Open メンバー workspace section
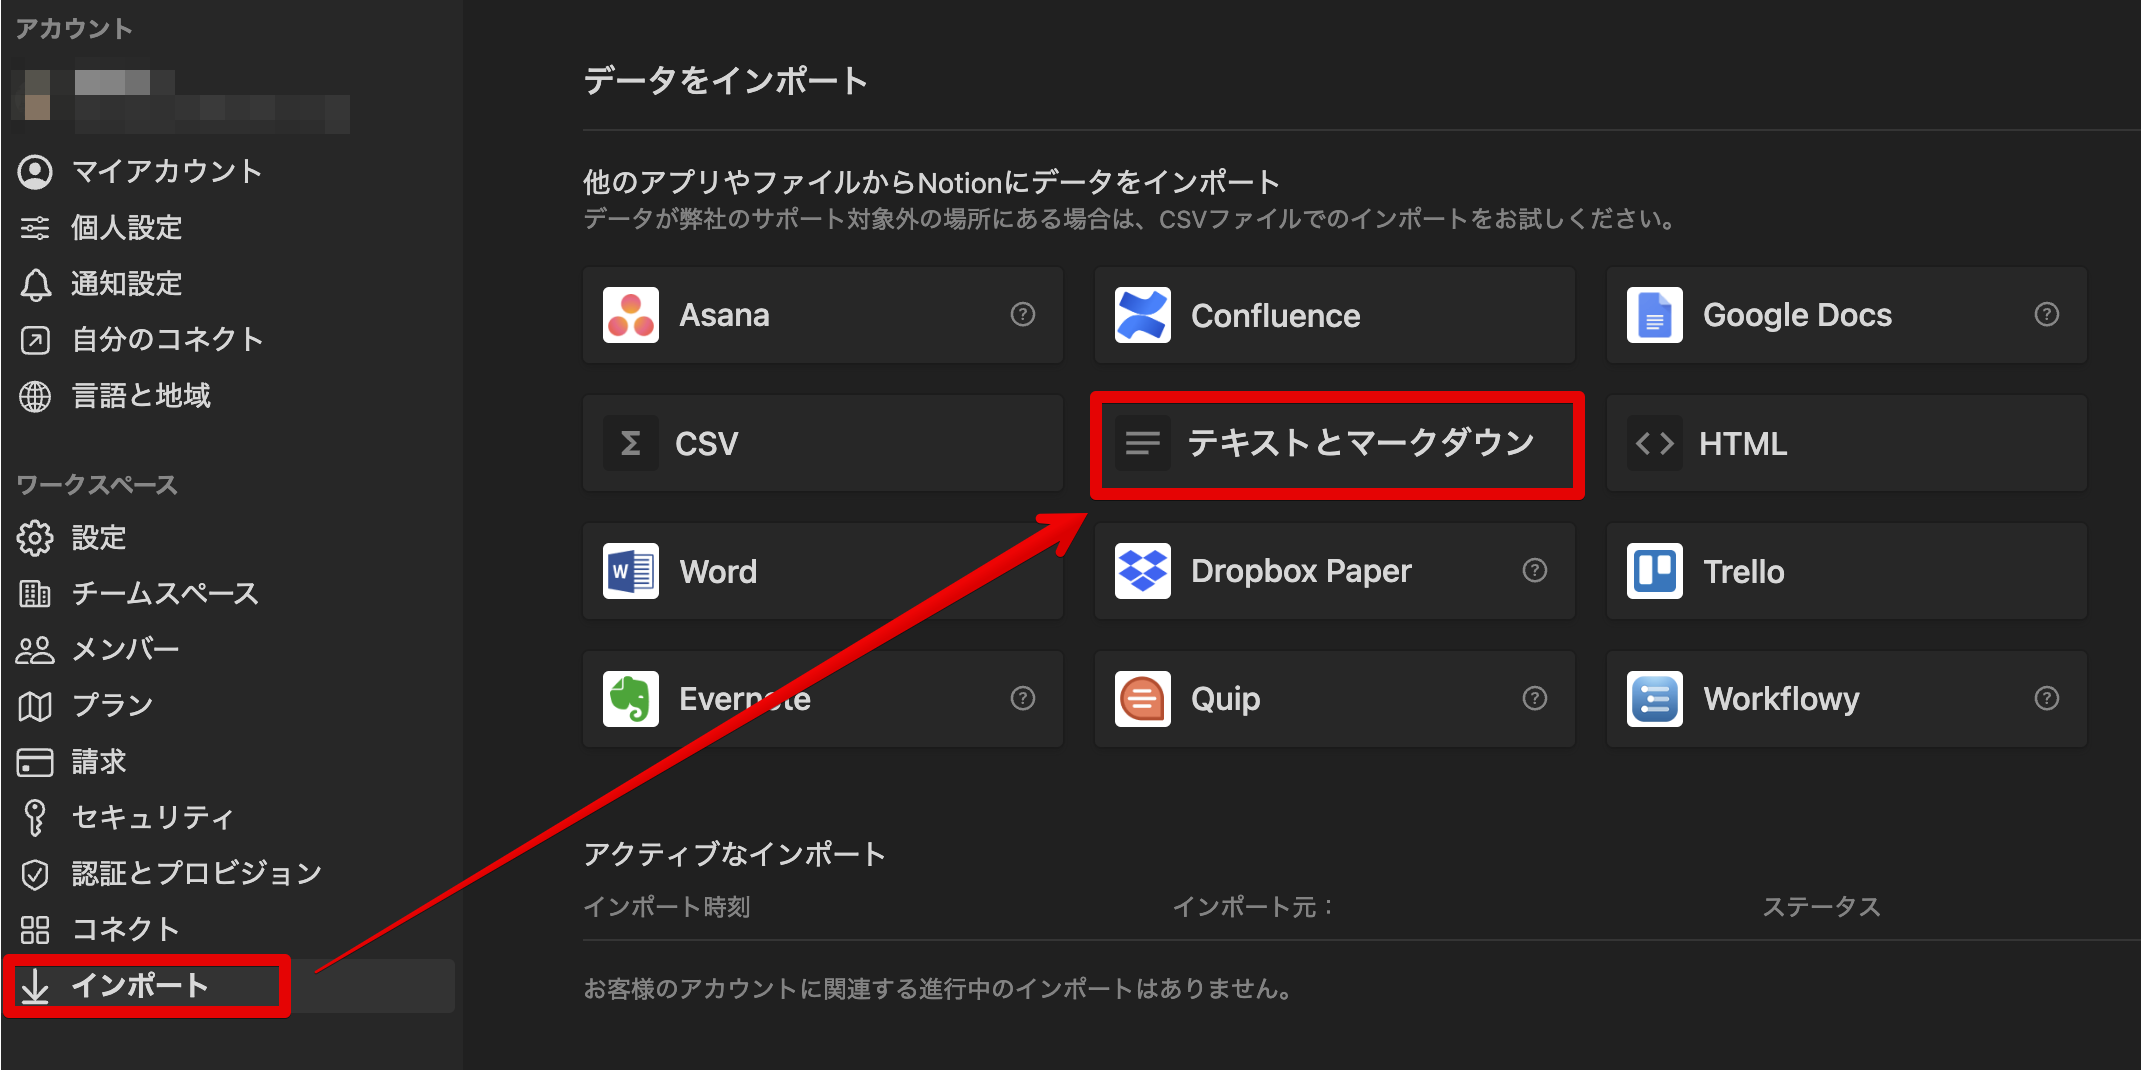This screenshot has width=2141, height=1070. (x=125, y=650)
